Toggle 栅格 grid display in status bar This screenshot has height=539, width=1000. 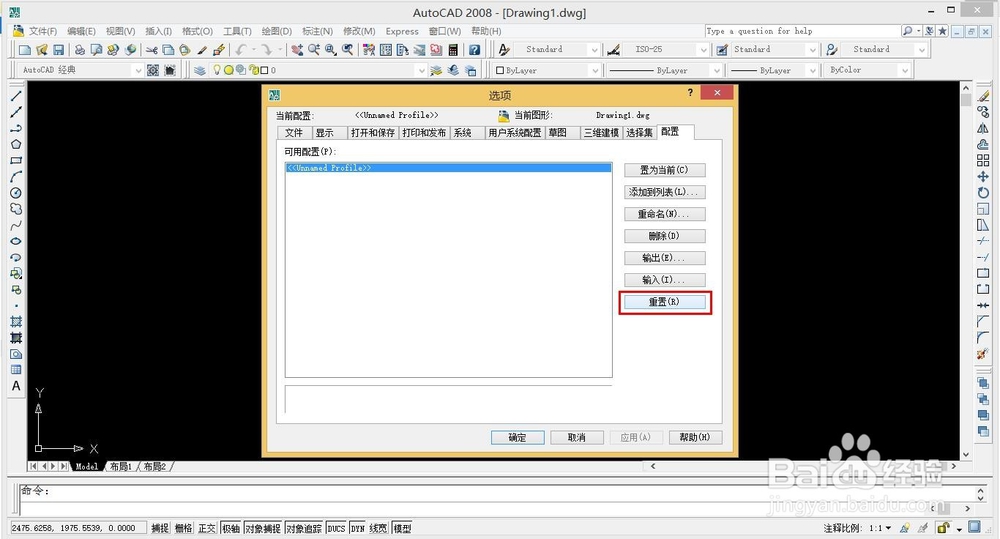tap(184, 528)
